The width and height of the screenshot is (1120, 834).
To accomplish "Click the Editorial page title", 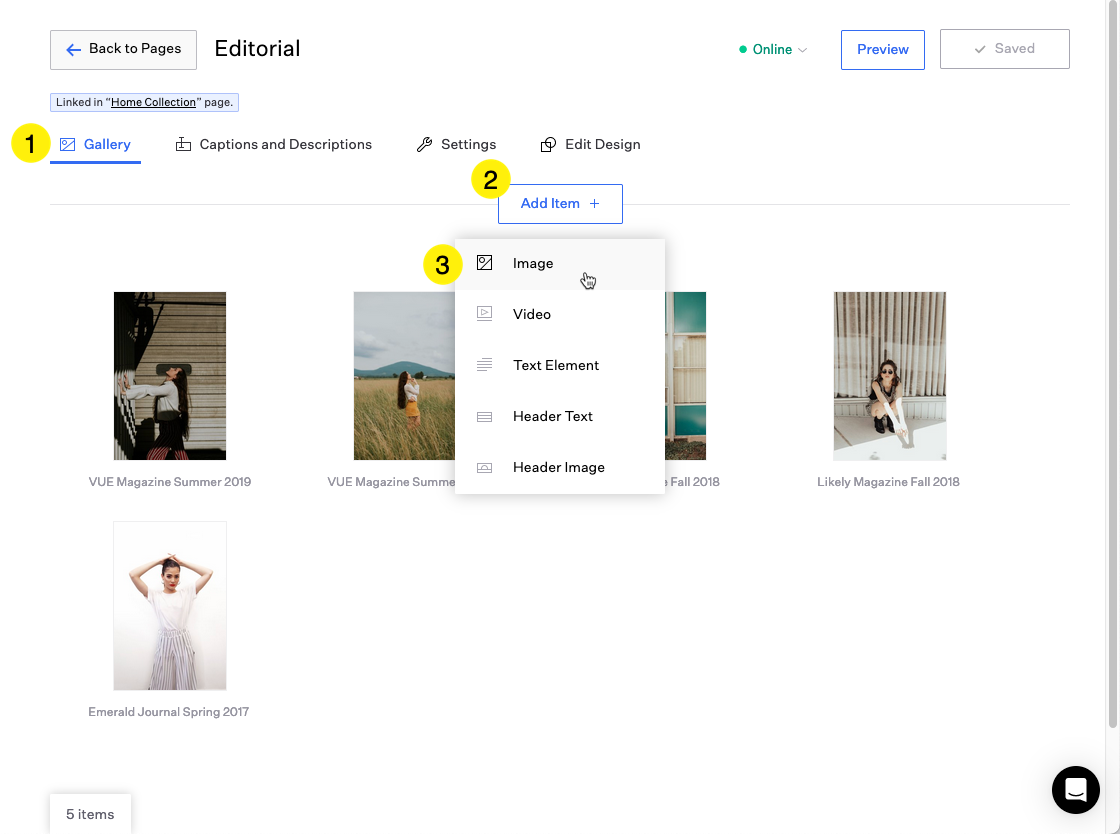I will (x=257, y=49).
